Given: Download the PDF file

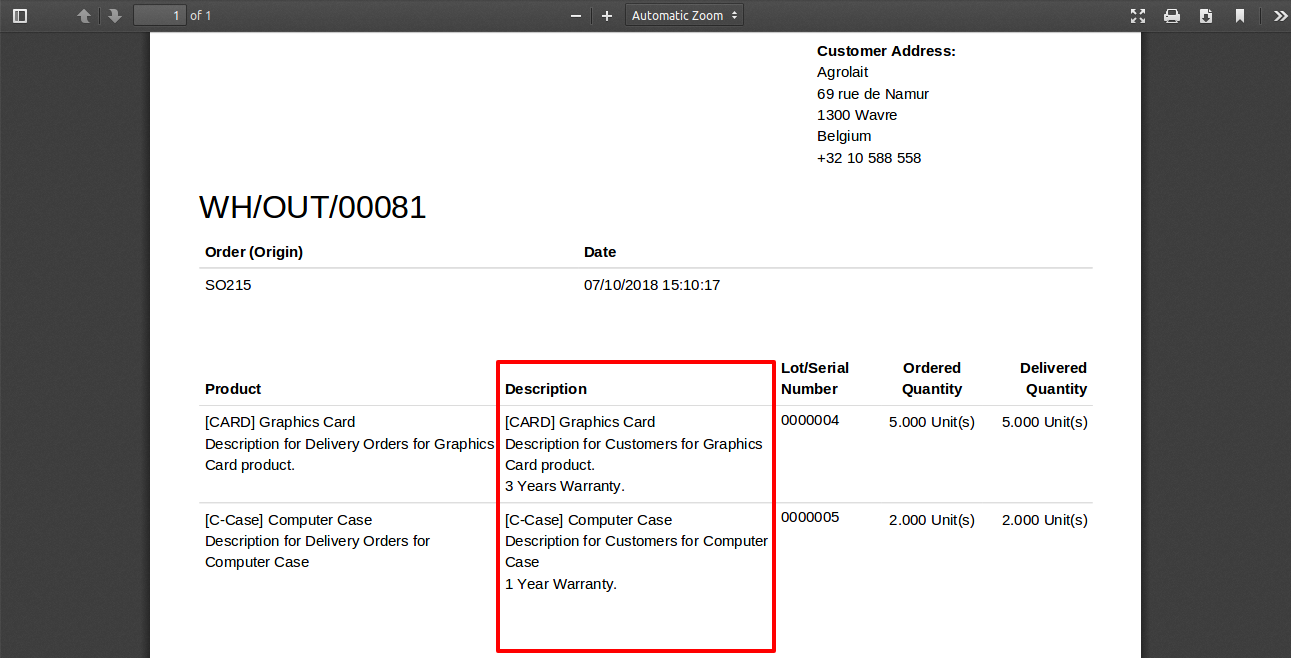Looking at the screenshot, I should pos(1206,16).
